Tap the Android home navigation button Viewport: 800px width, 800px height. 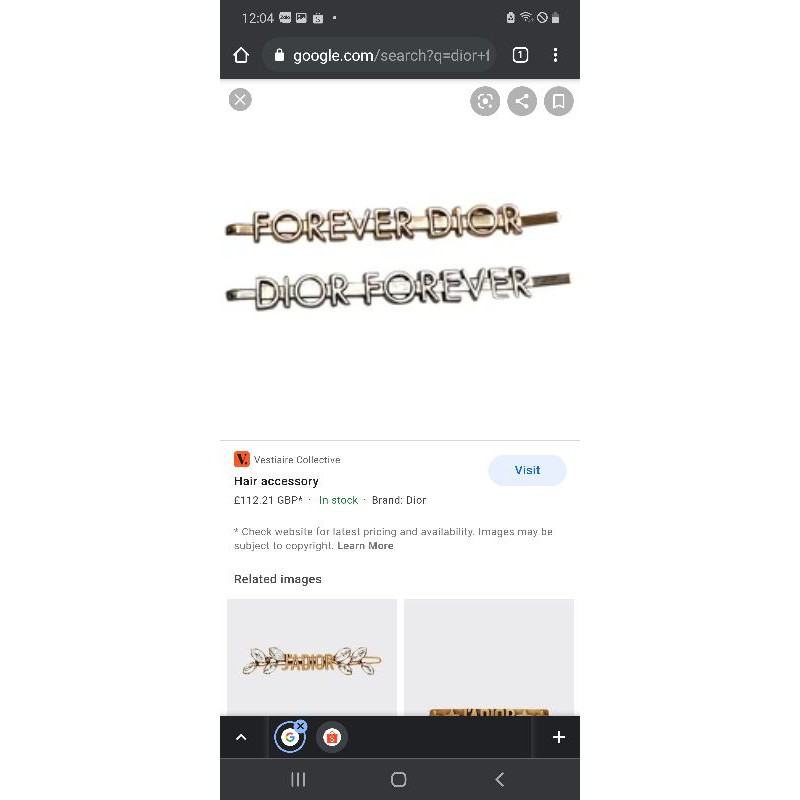click(398, 779)
